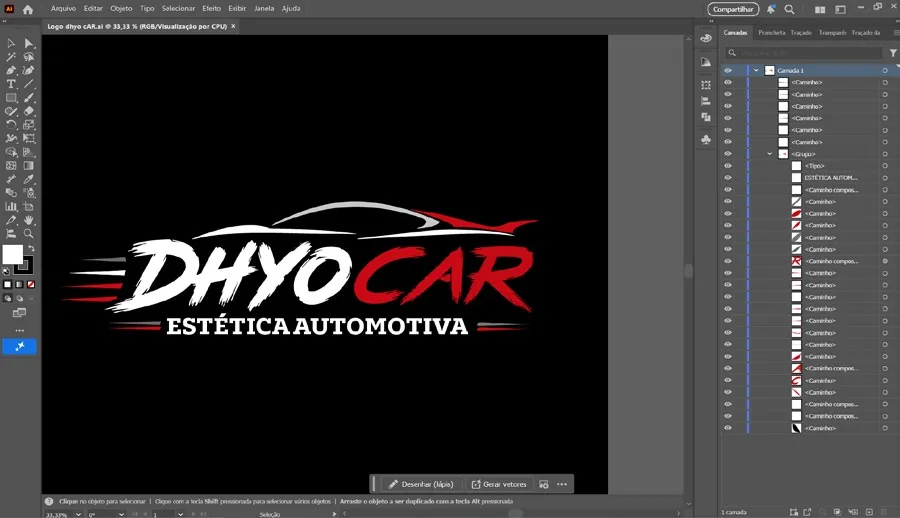Screen dimensions: 900x518
Task: Click the Home icon
Action: pyautogui.click(x=28, y=9)
